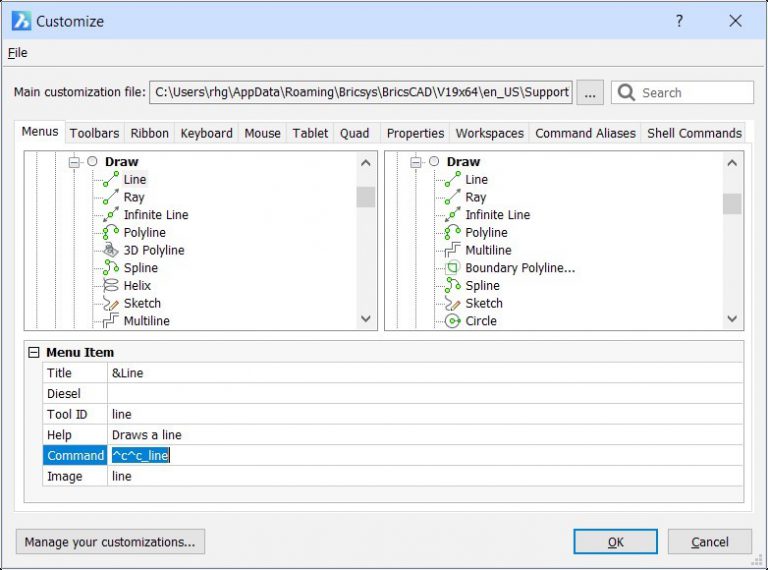The width and height of the screenshot is (768, 570).
Task: Switch to the Workspaces tab
Action: (x=489, y=133)
